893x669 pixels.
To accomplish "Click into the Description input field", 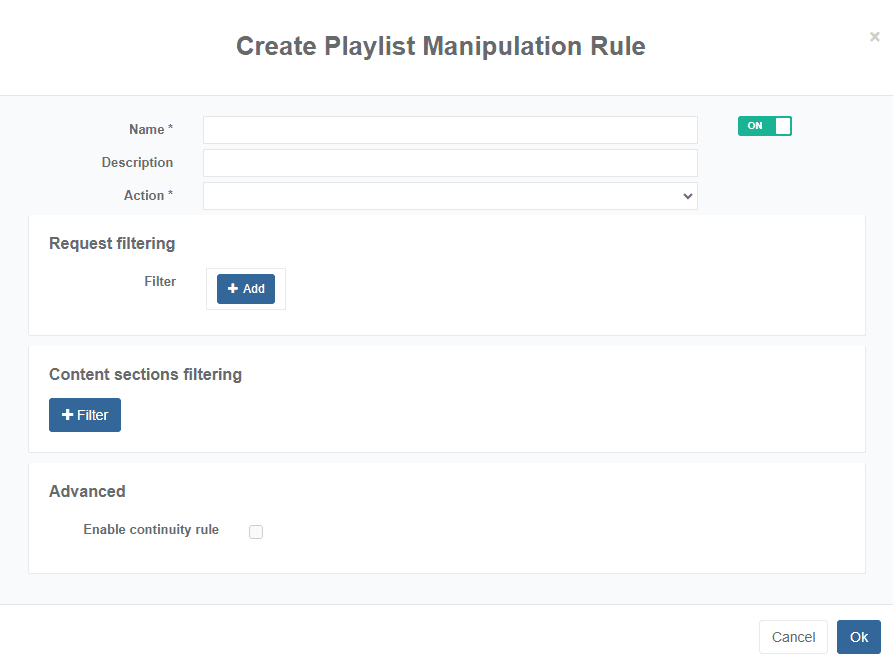I will [x=450, y=162].
